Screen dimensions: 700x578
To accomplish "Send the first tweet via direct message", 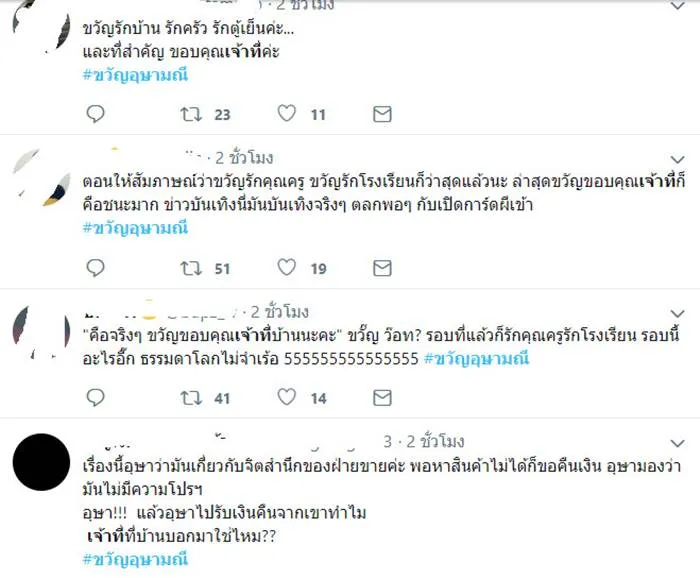I will point(382,114).
